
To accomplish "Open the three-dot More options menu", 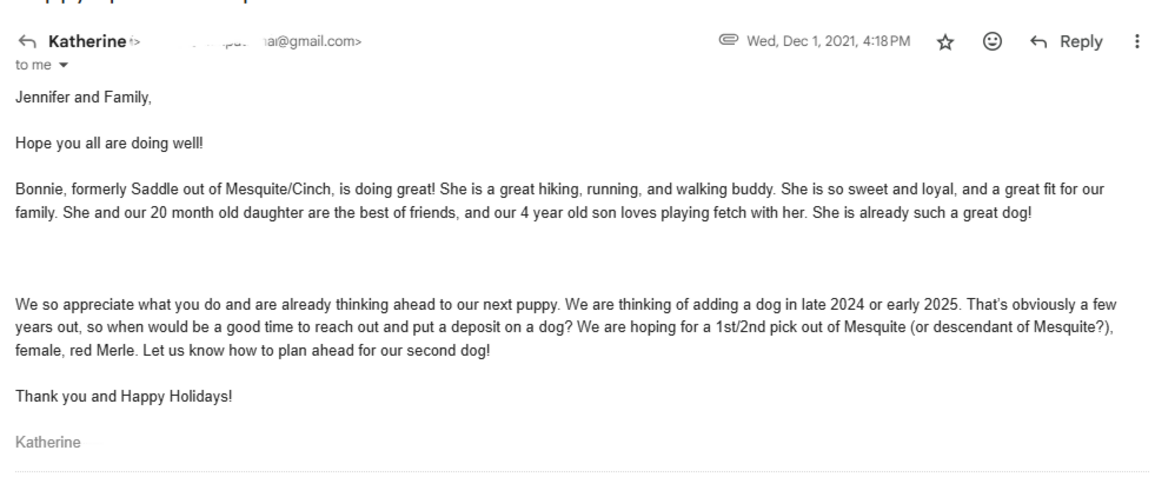I will tap(1137, 41).
